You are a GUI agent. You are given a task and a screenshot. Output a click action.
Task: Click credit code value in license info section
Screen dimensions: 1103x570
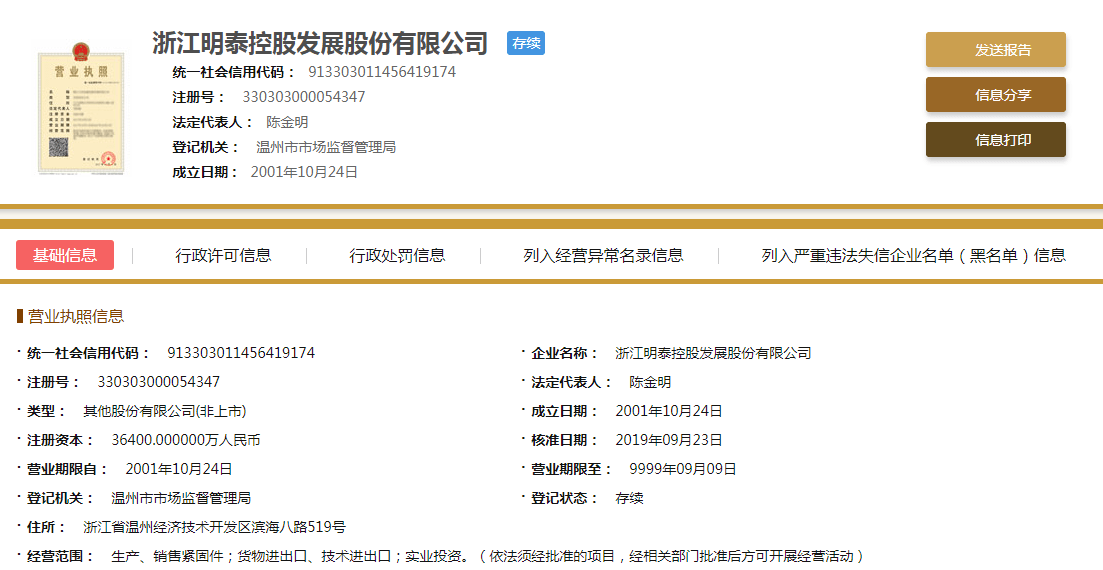click(x=241, y=353)
